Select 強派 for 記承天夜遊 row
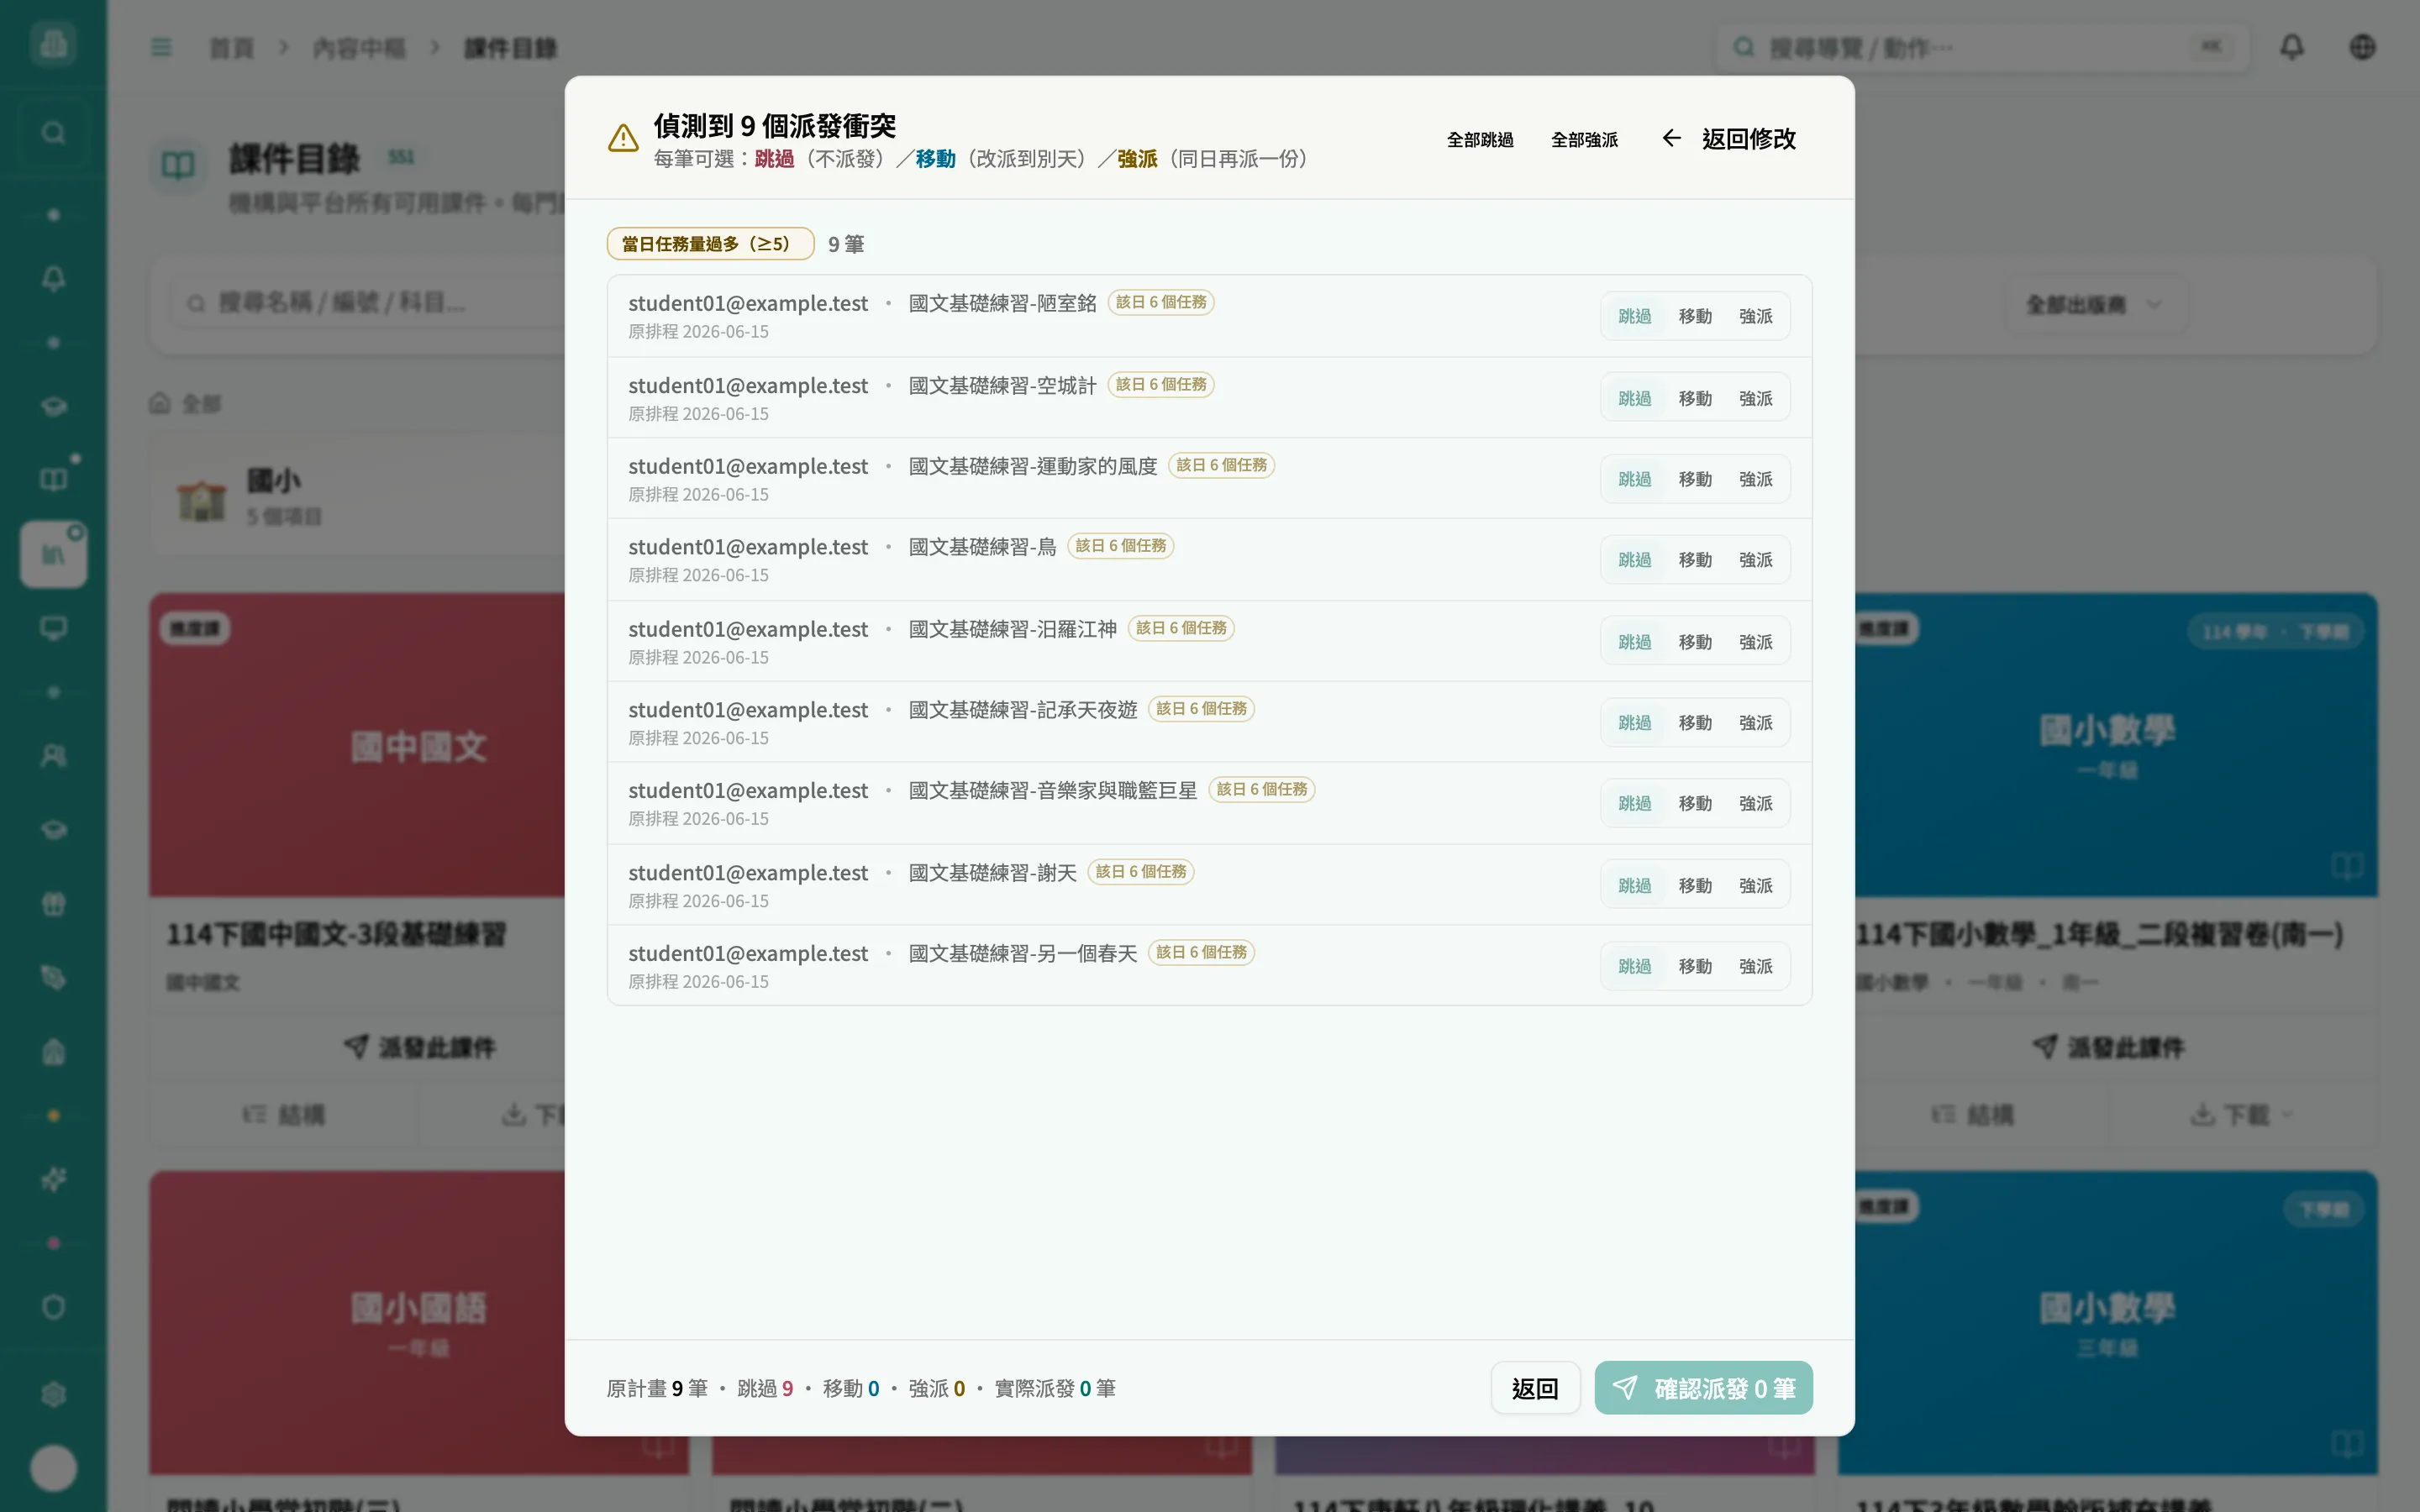Viewport: 2420px width, 1512px height. (x=1755, y=723)
